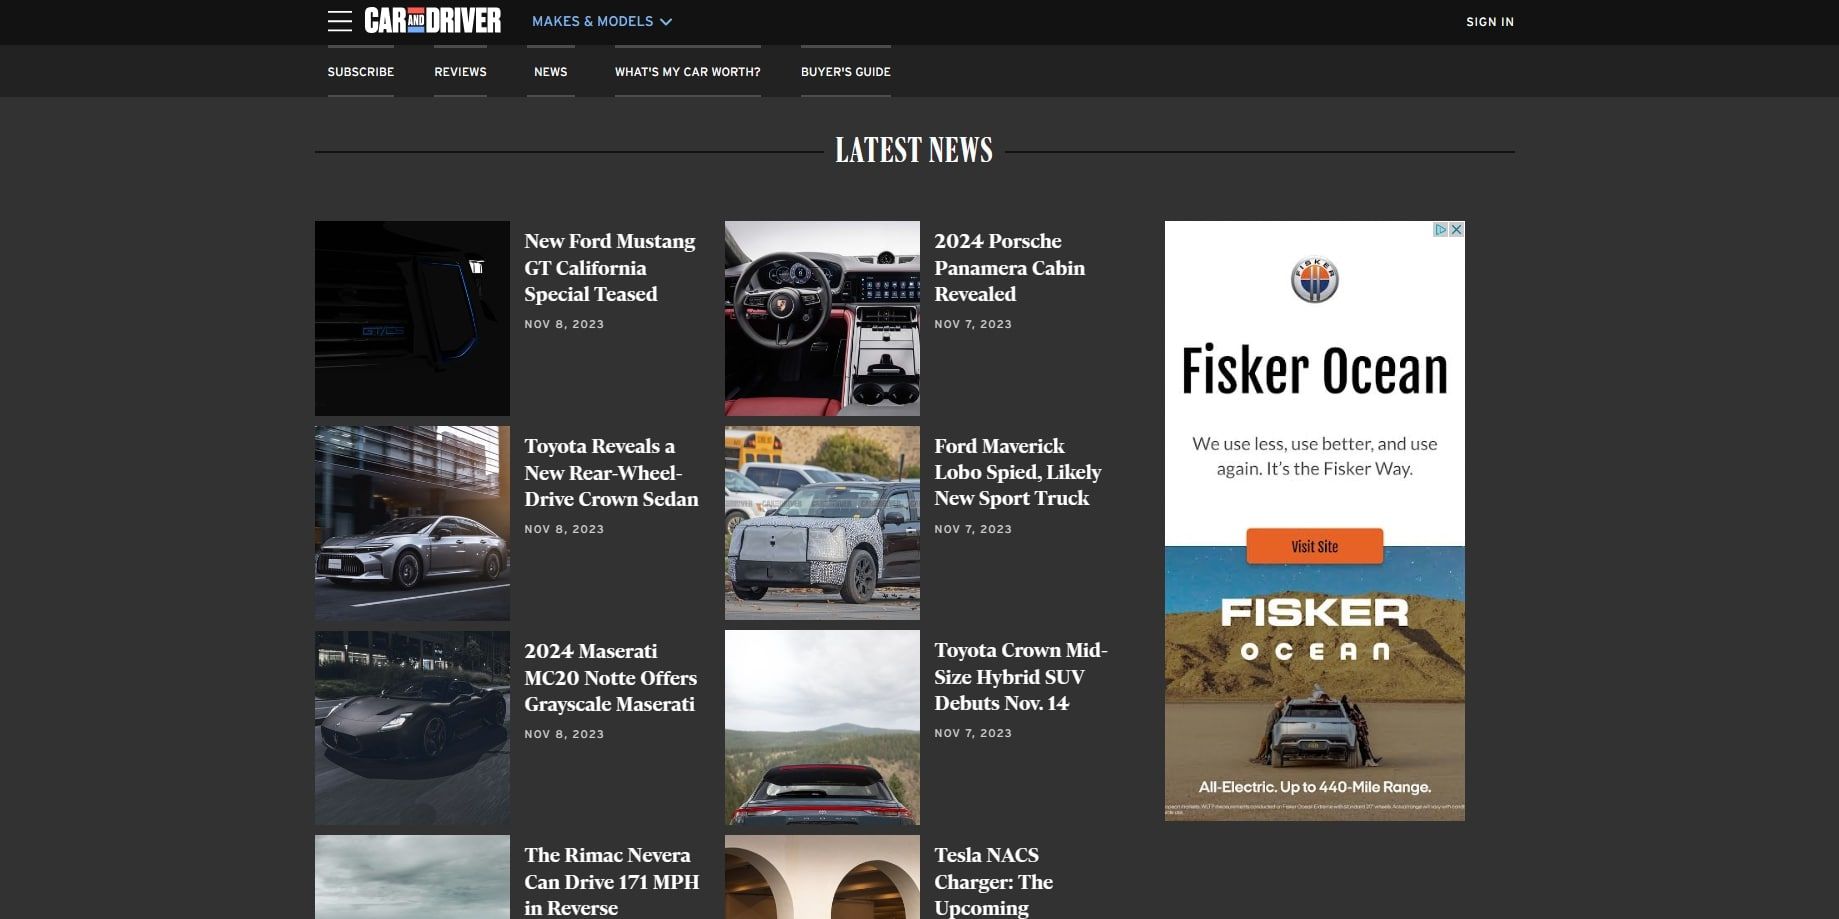
Task: Open What's My Car Worth page
Action: [687, 72]
